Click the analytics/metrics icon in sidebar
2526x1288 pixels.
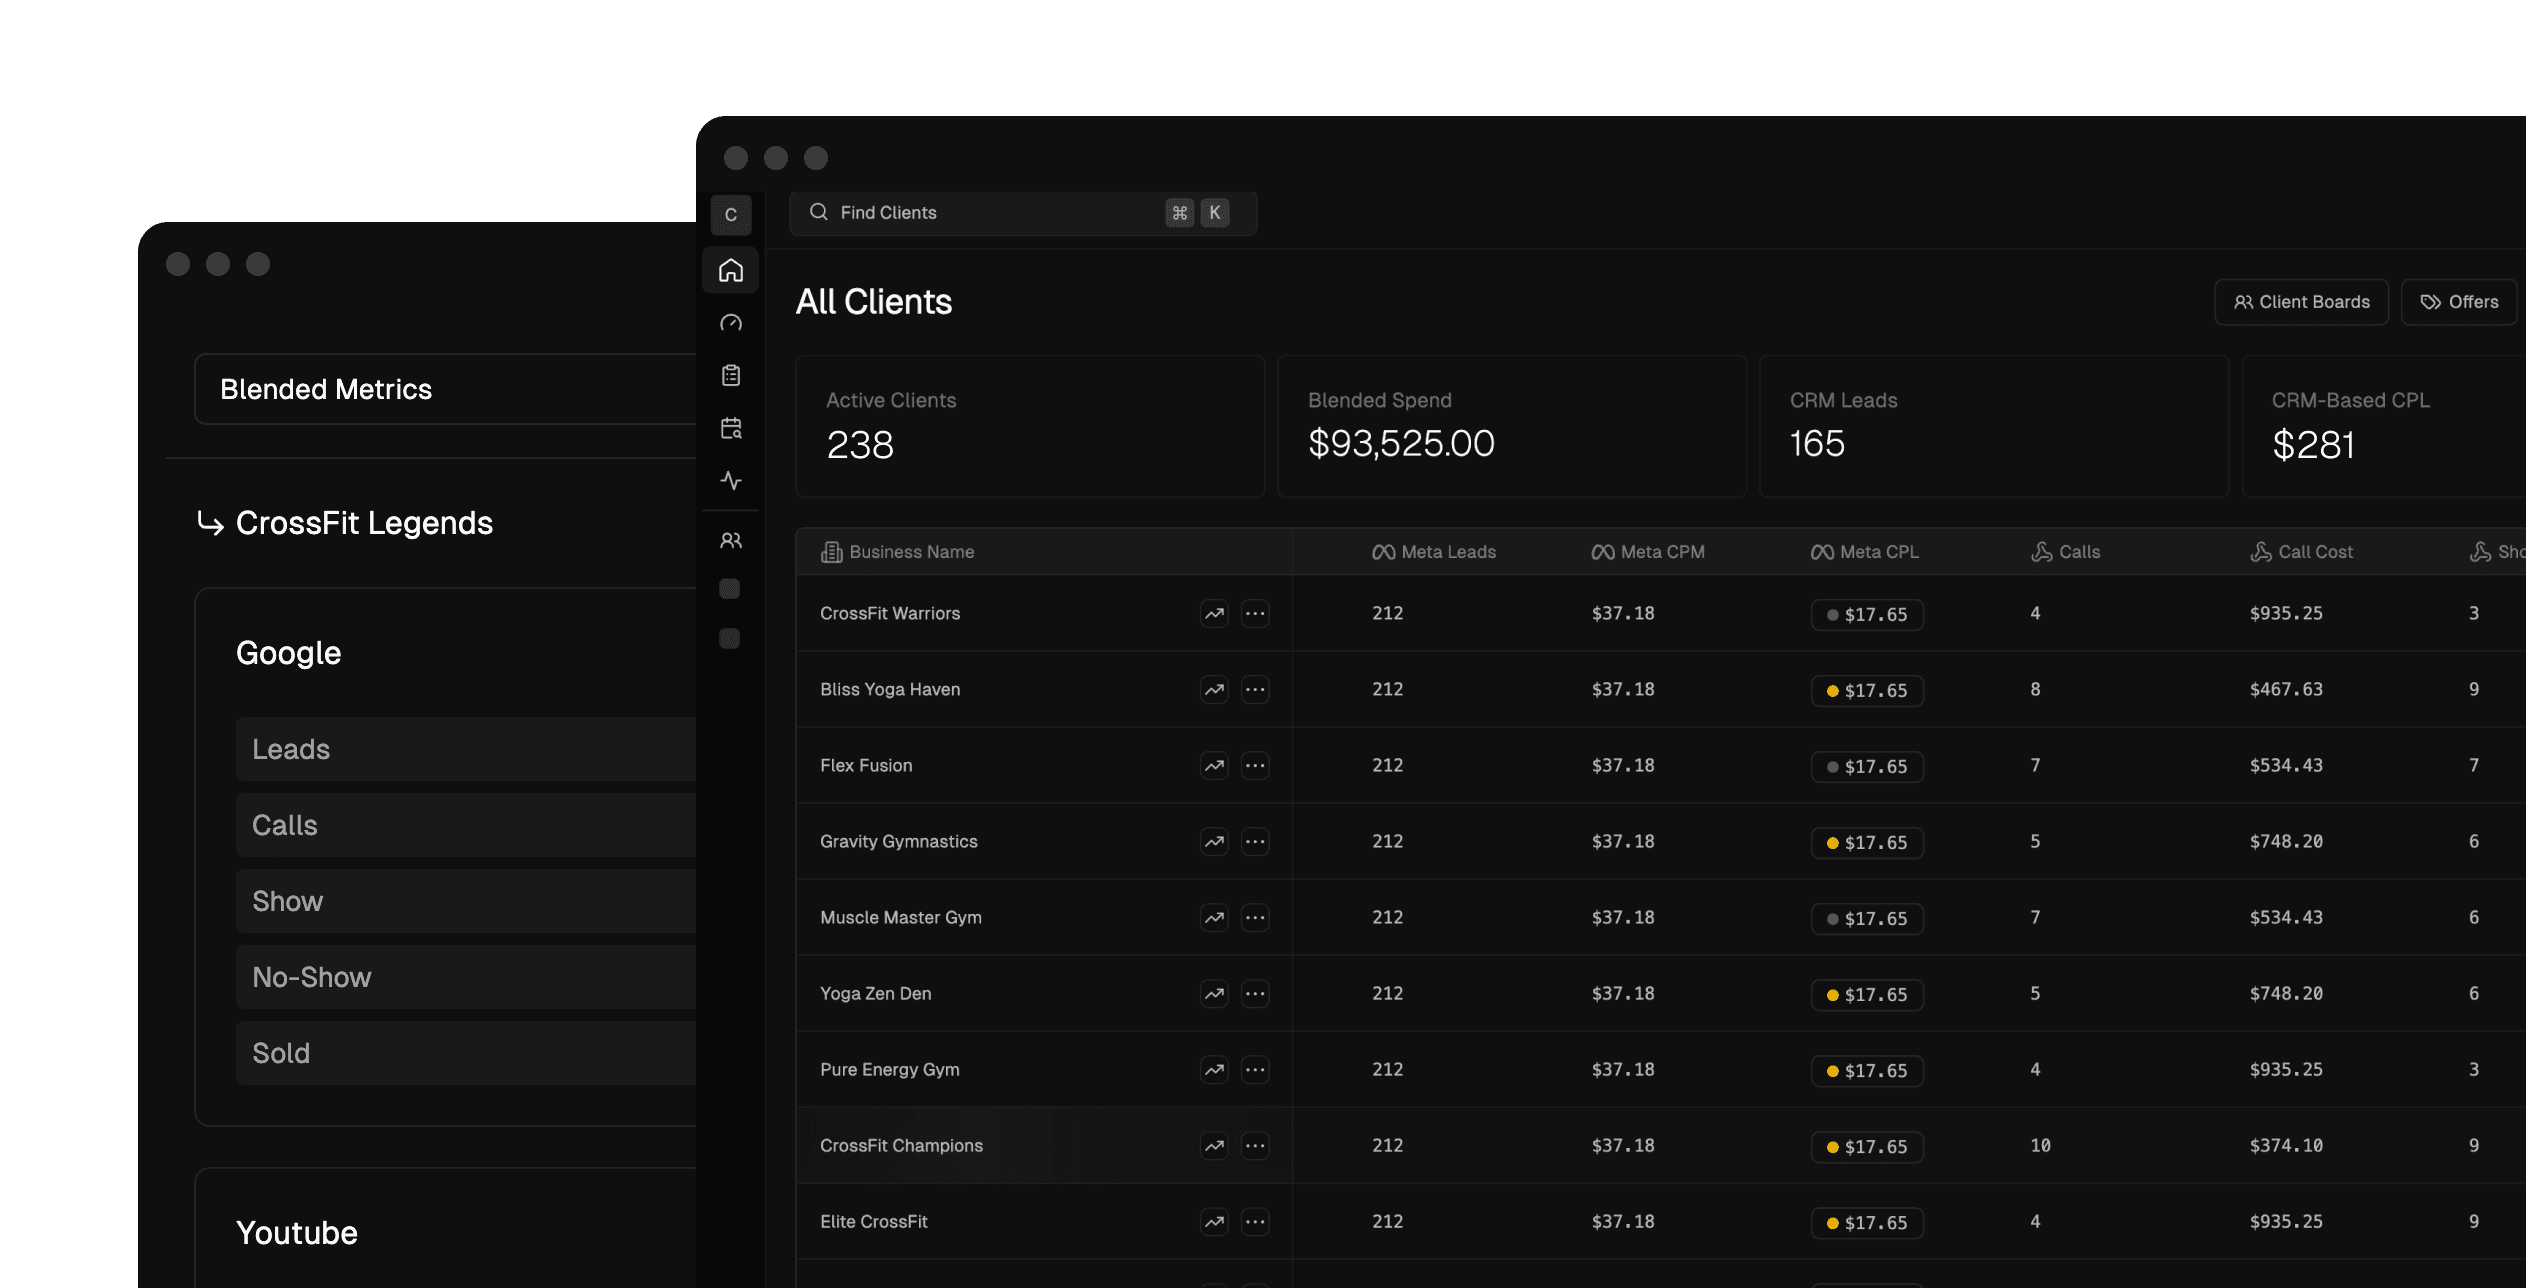[734, 478]
